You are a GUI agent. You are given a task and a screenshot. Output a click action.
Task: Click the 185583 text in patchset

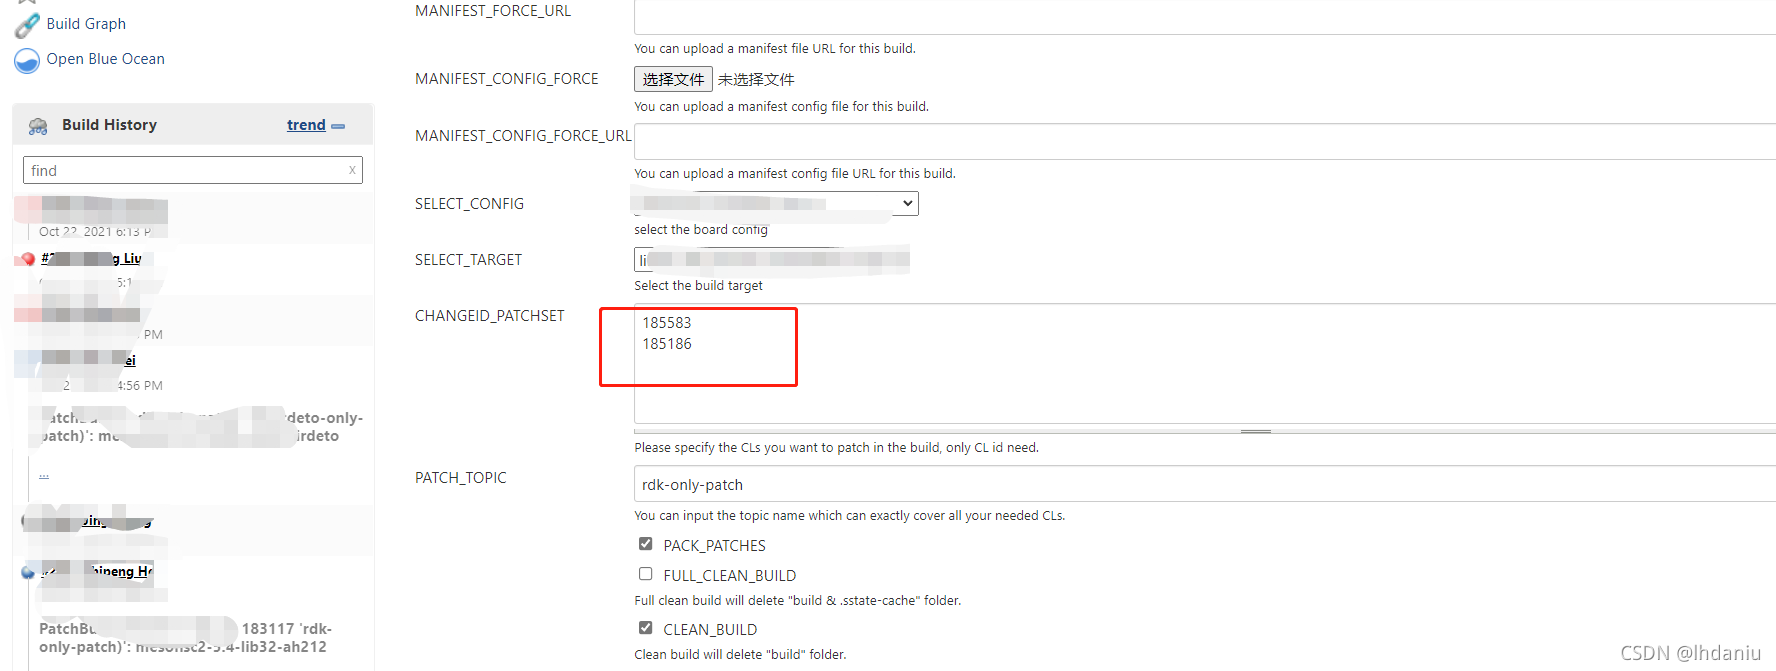click(667, 323)
